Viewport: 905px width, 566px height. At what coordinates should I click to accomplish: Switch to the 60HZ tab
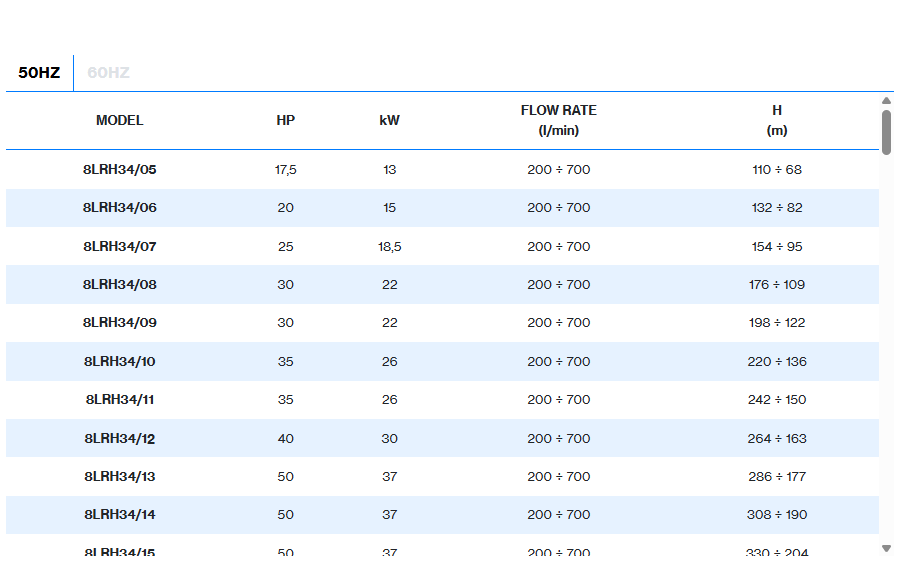click(x=108, y=73)
